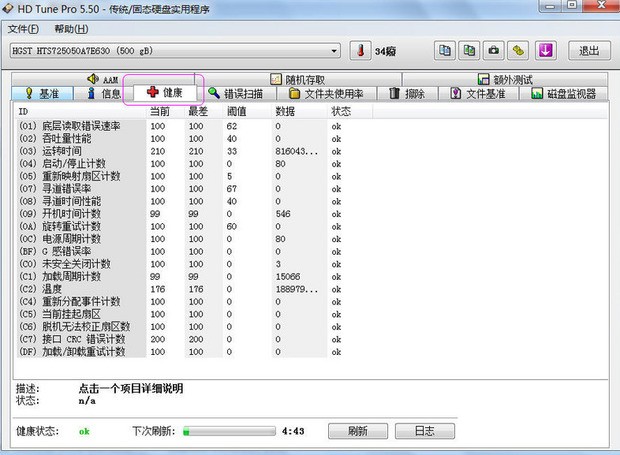Screen dimensions: 620x455
Task: Click the 4:43 refresh countdown
Action: (x=293, y=431)
